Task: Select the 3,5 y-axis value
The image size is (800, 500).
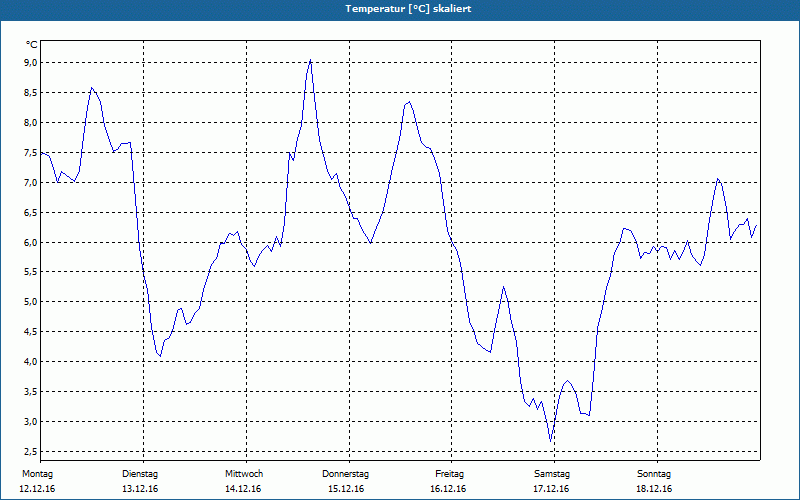Action: pyautogui.click(x=31, y=391)
